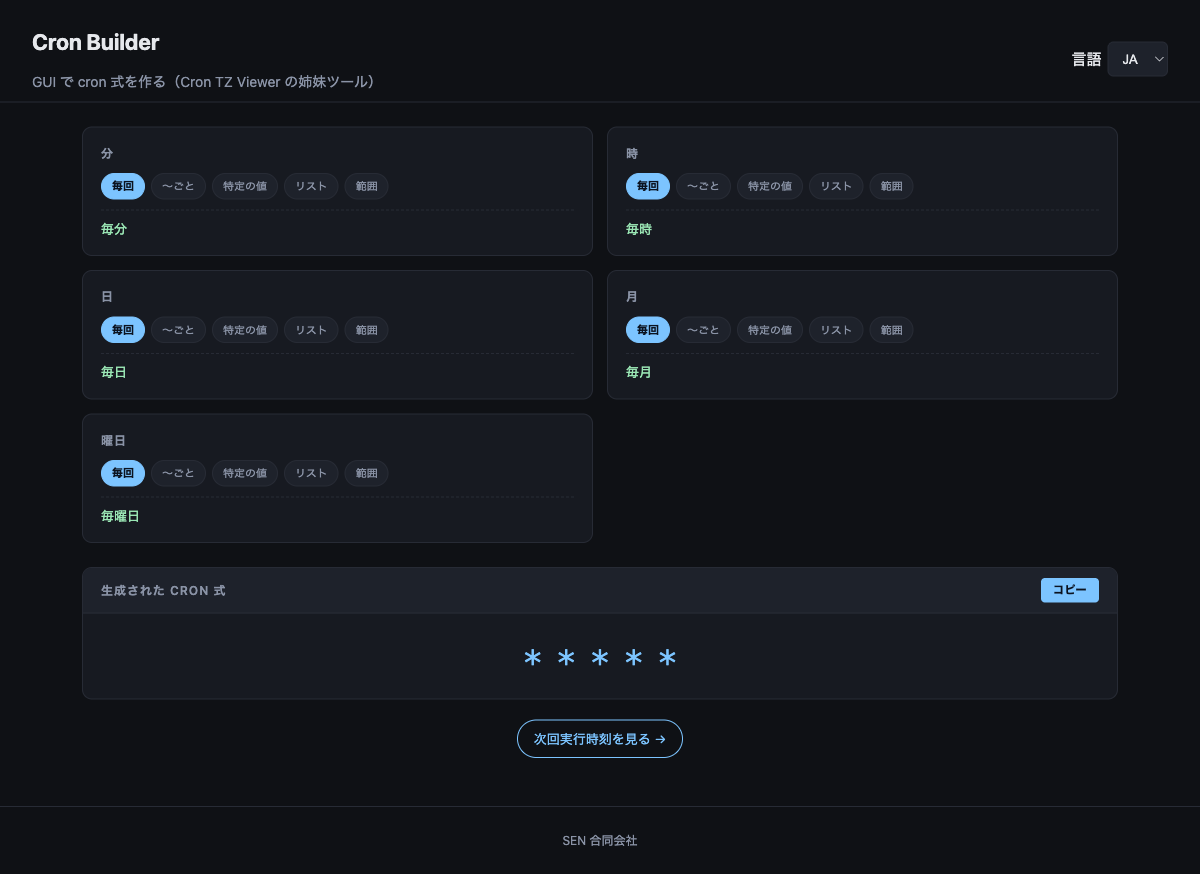Pick 範囲 mode for the 月 field
The height and width of the screenshot is (874, 1200).
point(891,330)
